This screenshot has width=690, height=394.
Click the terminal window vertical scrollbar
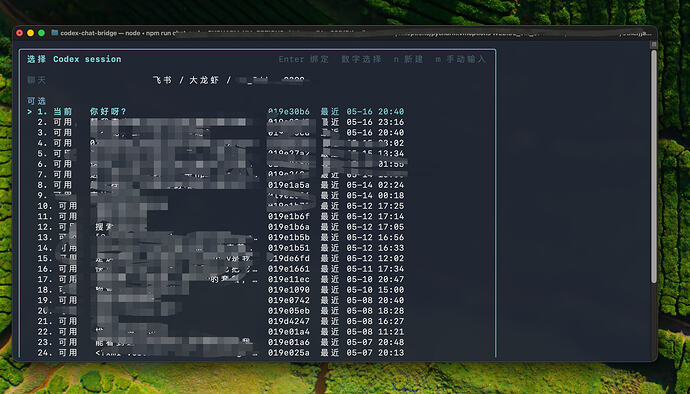pos(653,166)
